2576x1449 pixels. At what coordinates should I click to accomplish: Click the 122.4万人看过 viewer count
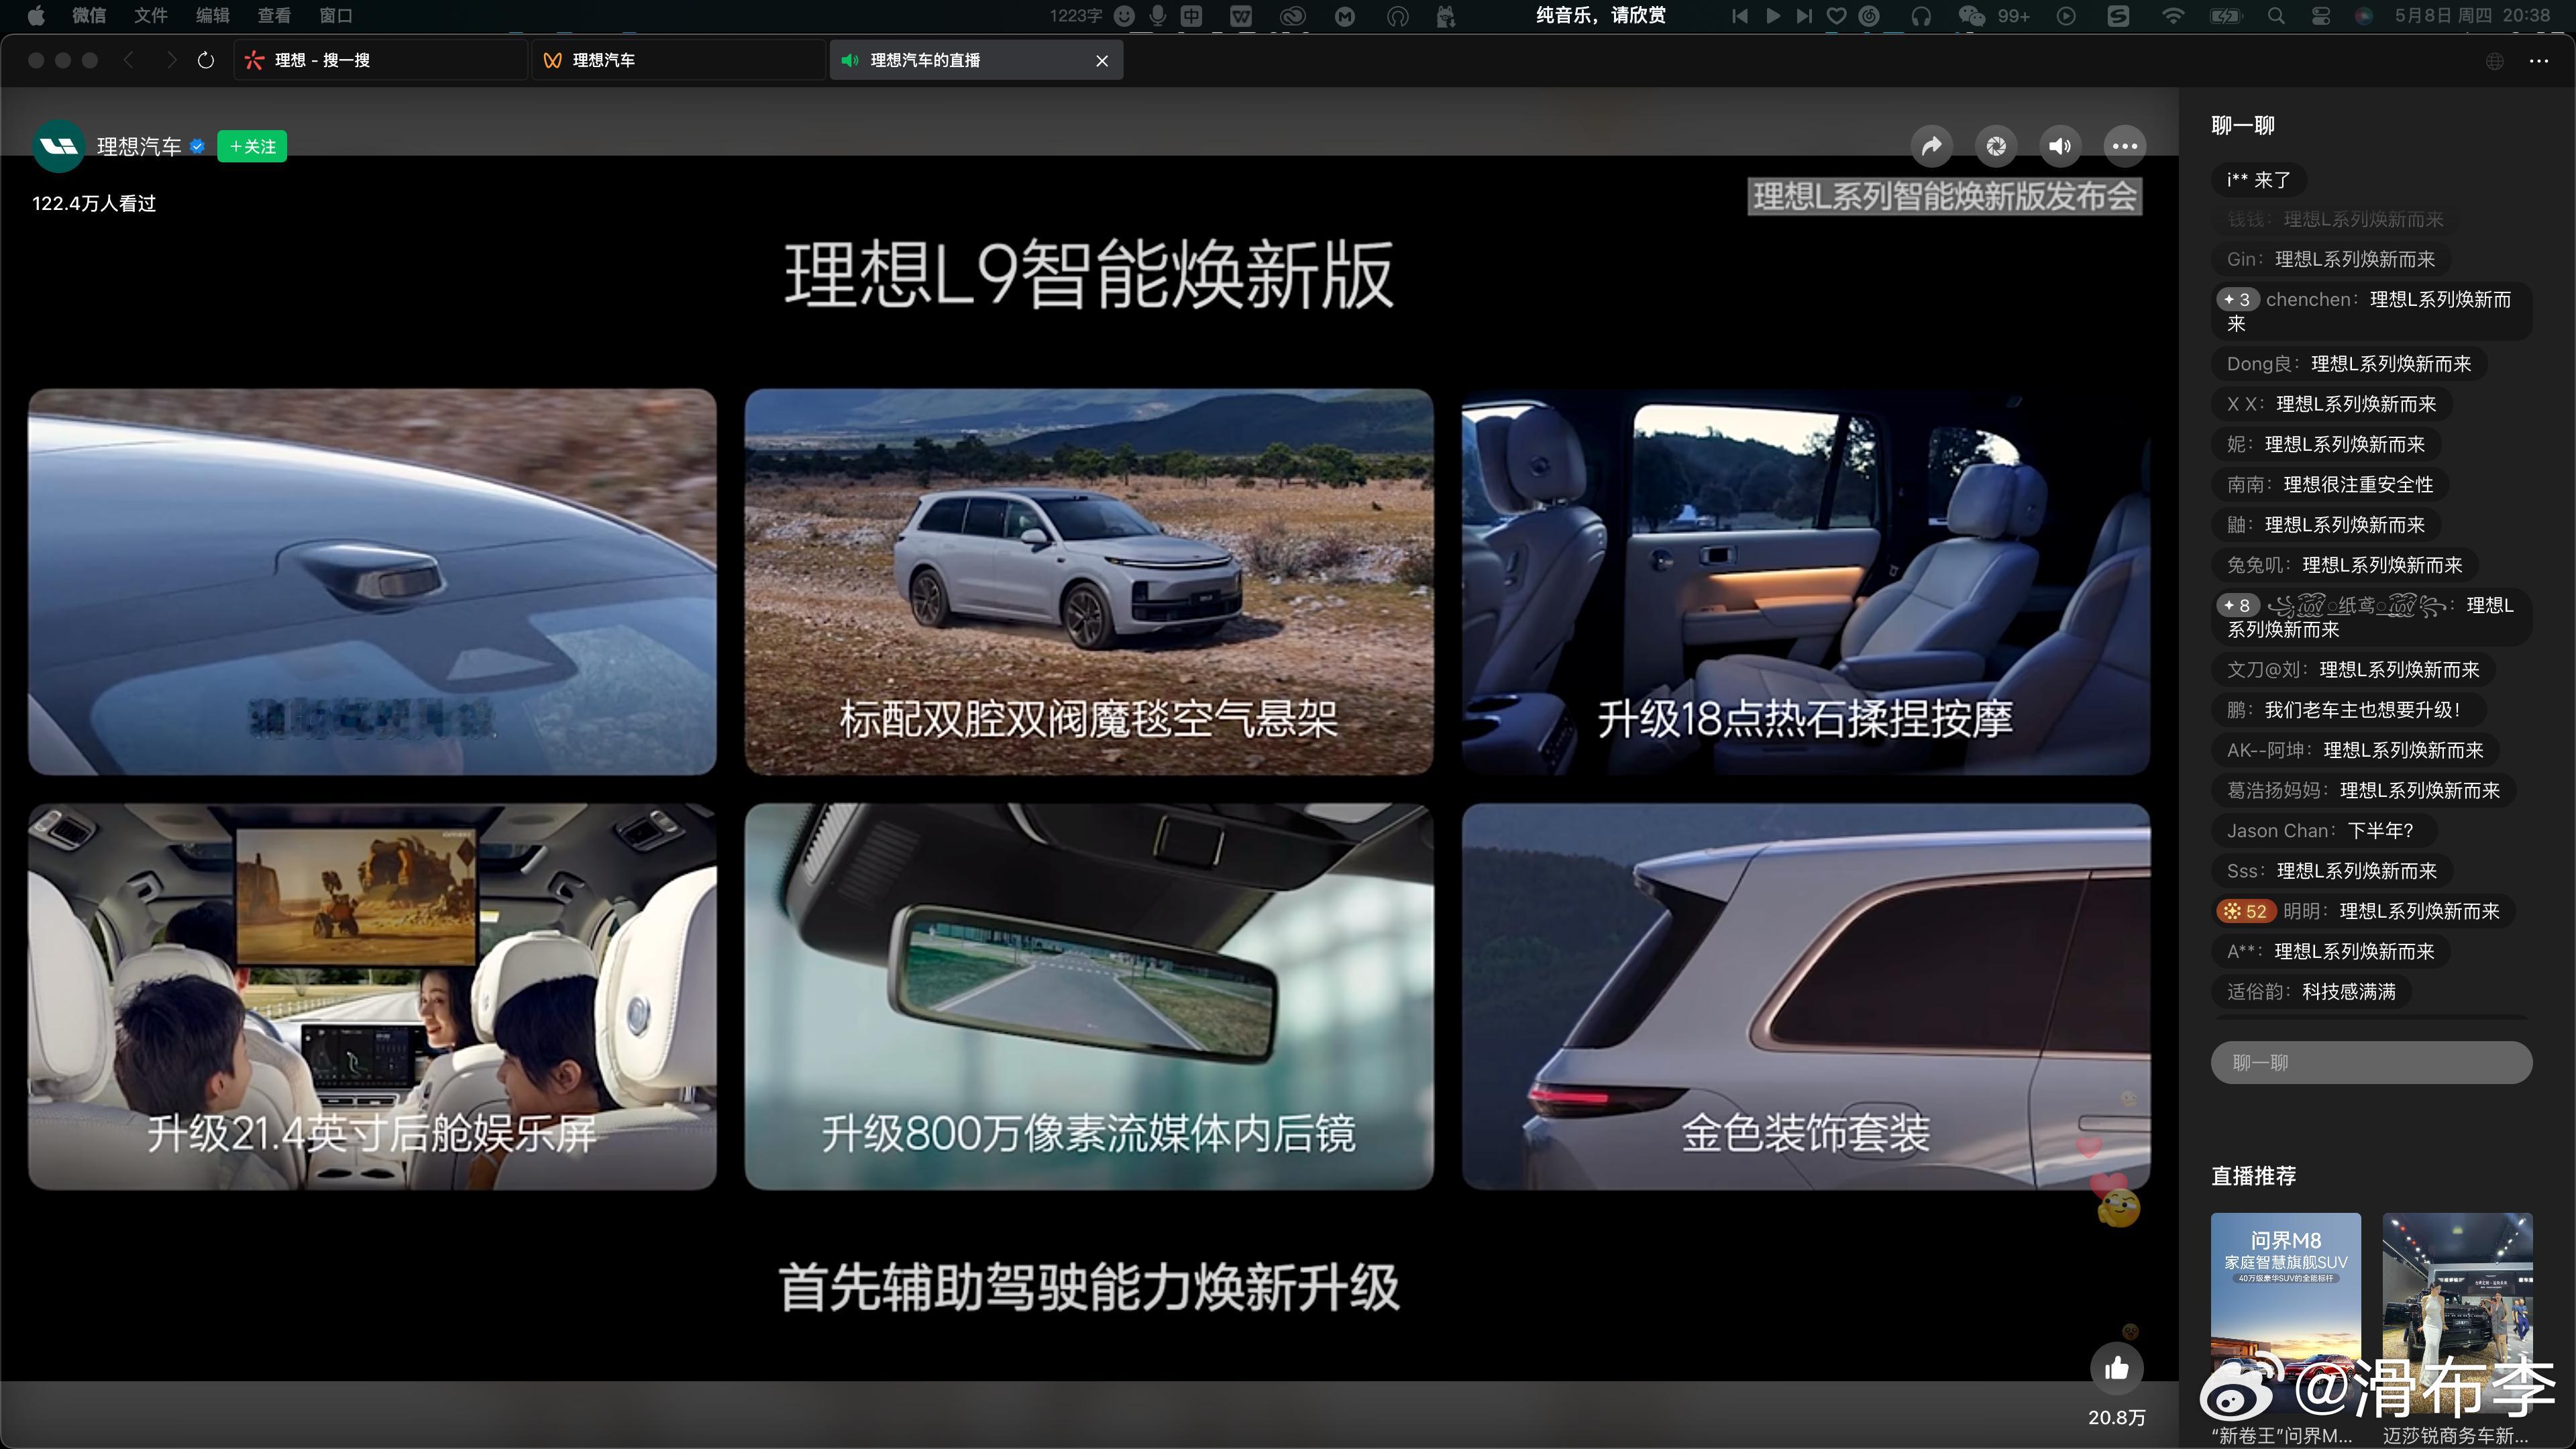(94, 203)
